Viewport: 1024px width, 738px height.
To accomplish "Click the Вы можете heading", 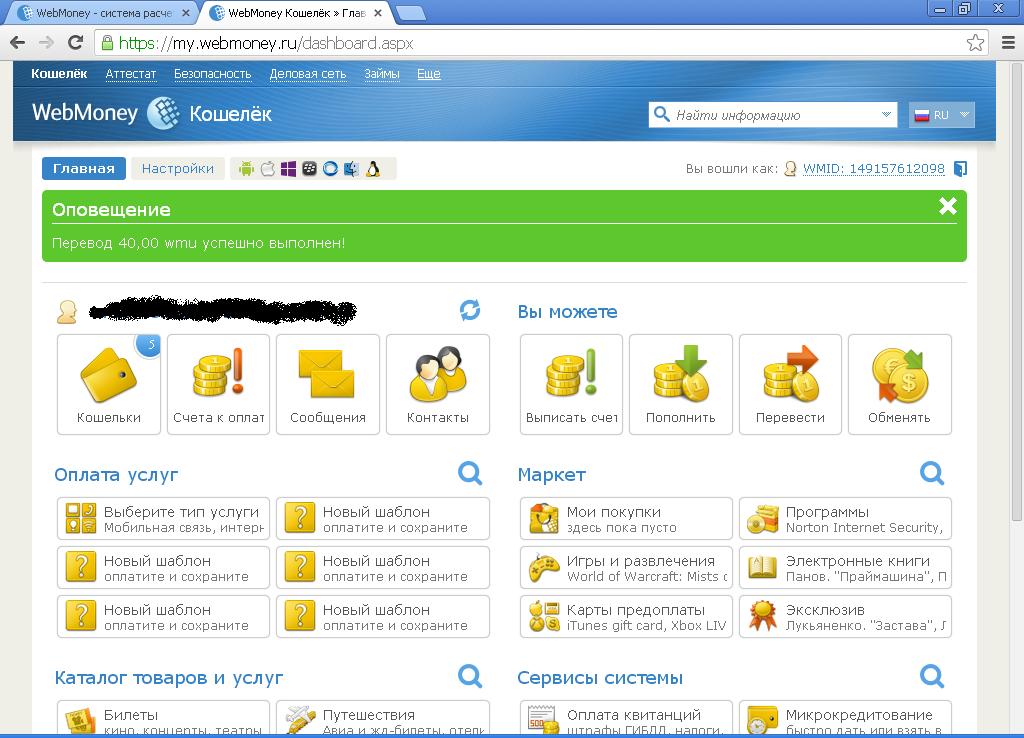I will click(x=567, y=312).
